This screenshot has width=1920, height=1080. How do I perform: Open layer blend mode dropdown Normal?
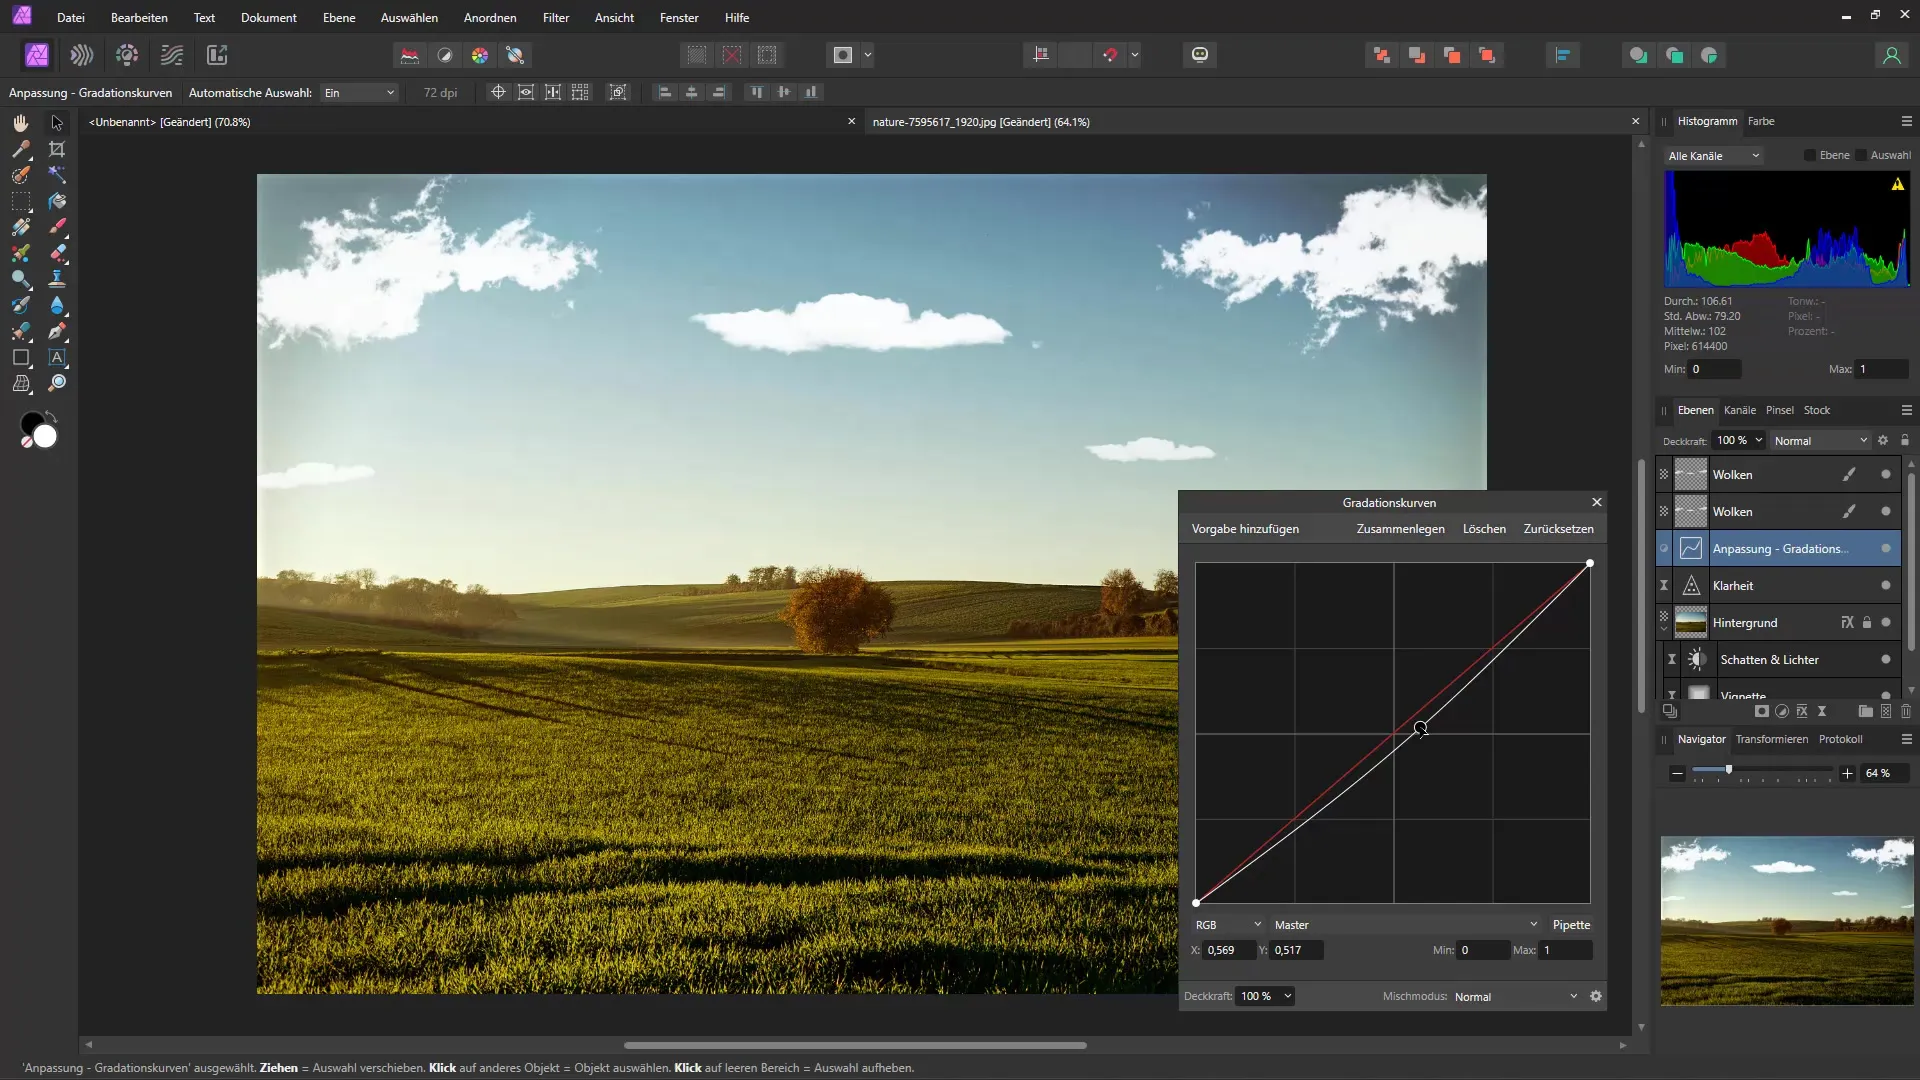pos(1820,441)
